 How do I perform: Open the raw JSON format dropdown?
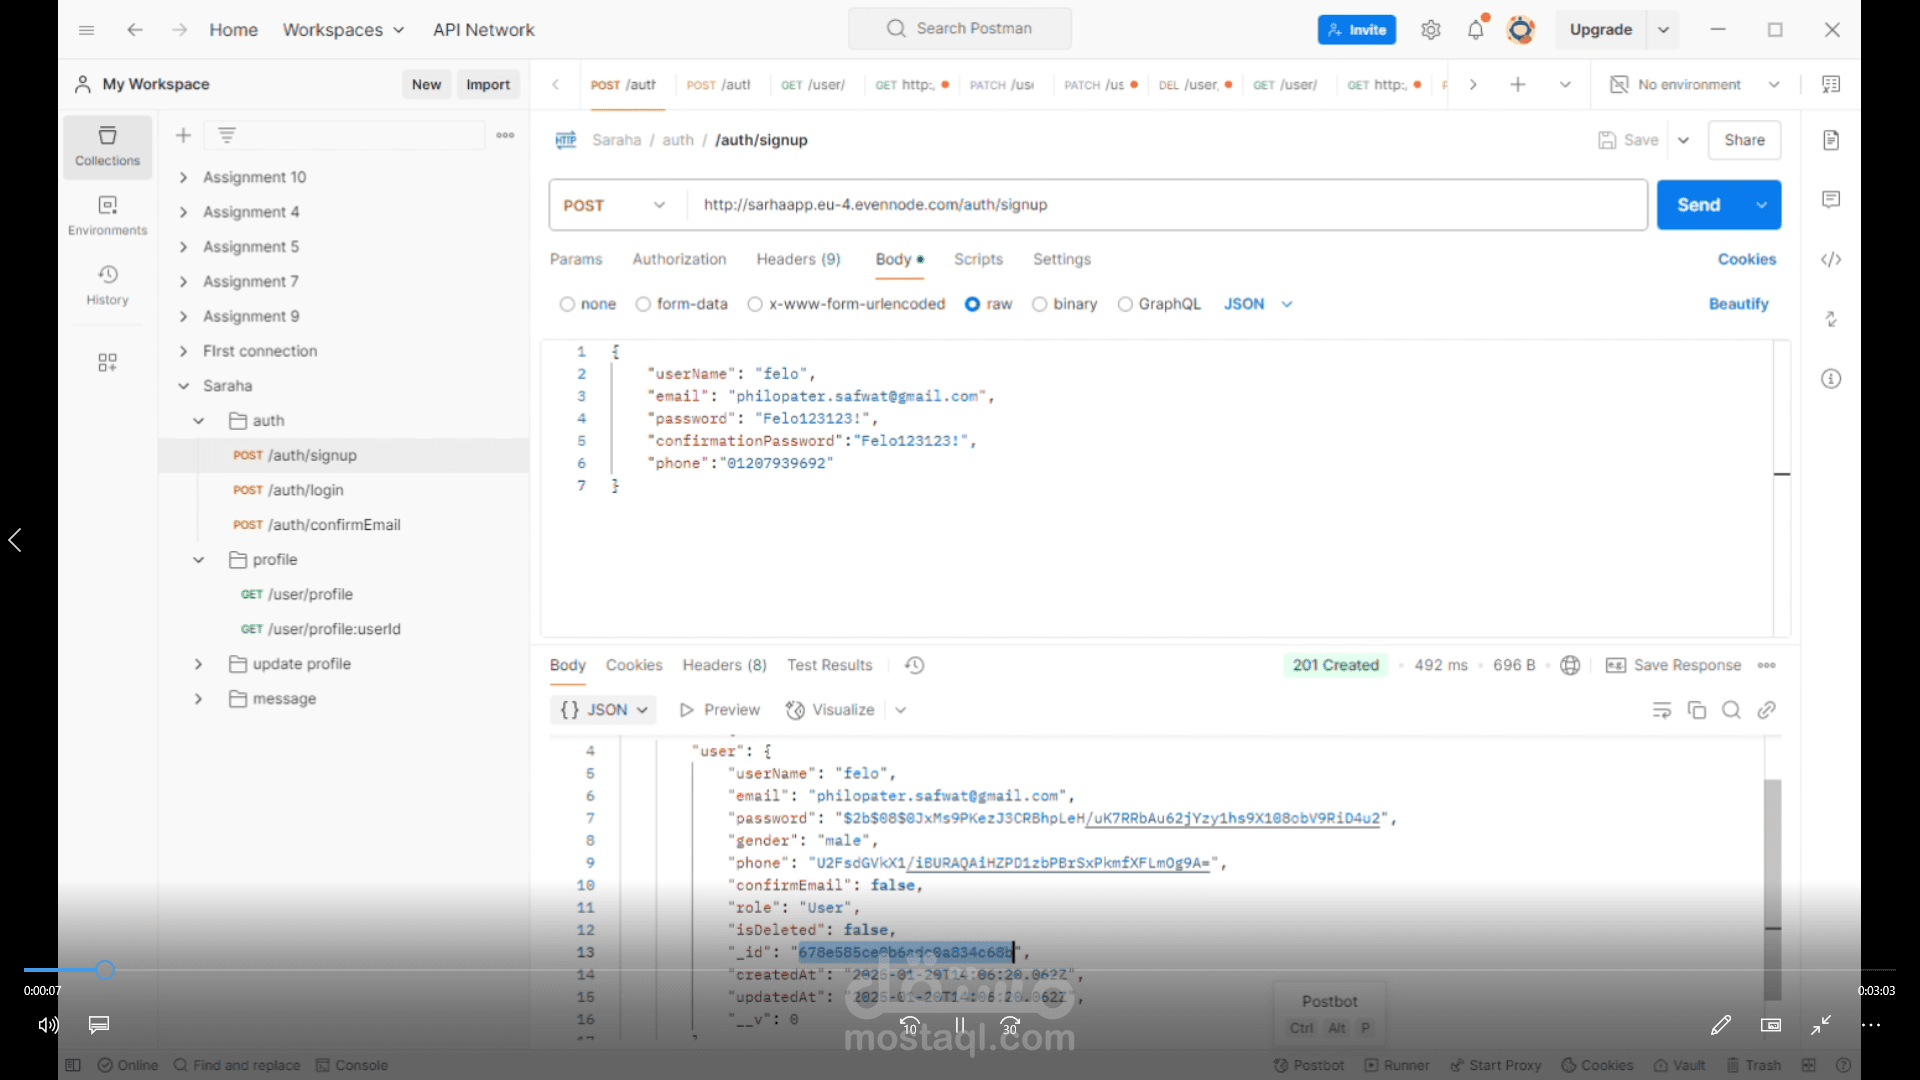1258,304
